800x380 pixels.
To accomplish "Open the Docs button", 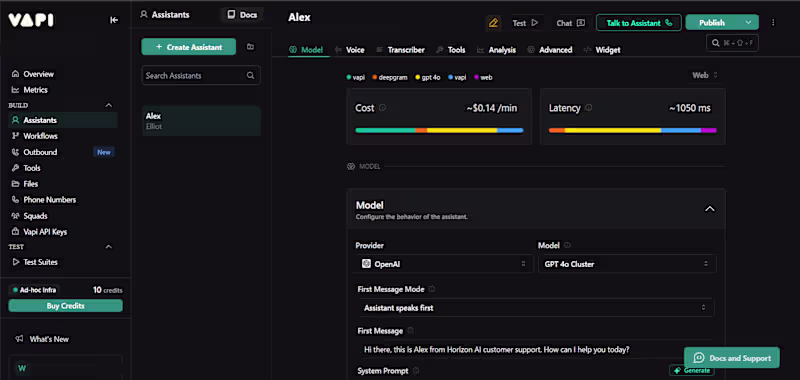I will (x=243, y=15).
